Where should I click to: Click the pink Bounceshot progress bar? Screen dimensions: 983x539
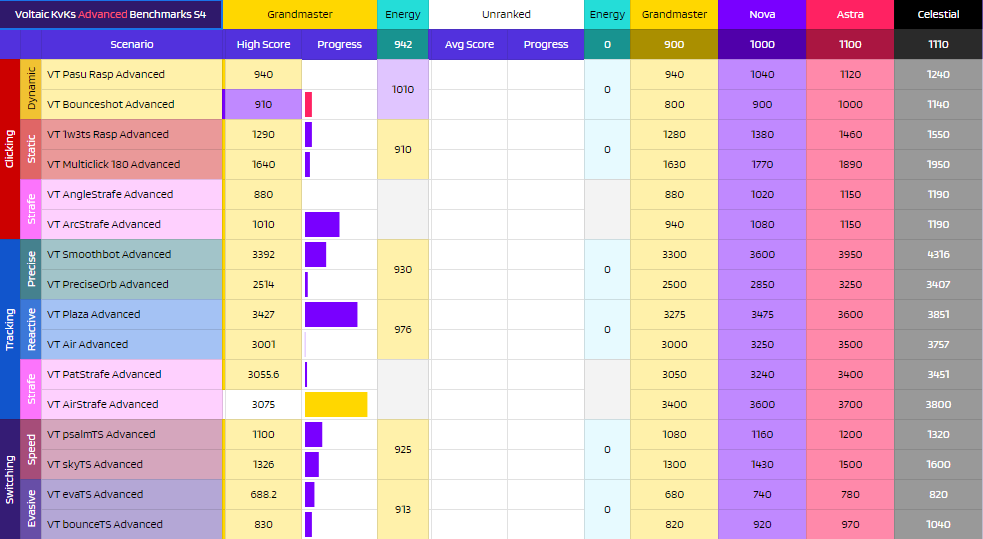coord(308,104)
